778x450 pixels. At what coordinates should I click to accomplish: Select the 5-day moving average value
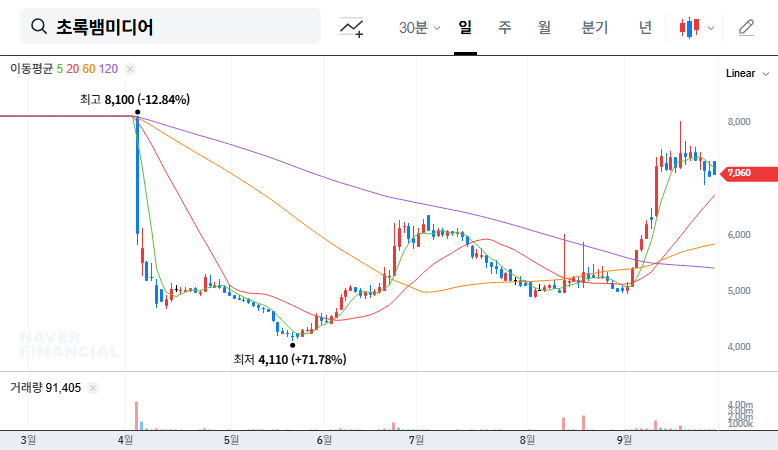[x=60, y=68]
